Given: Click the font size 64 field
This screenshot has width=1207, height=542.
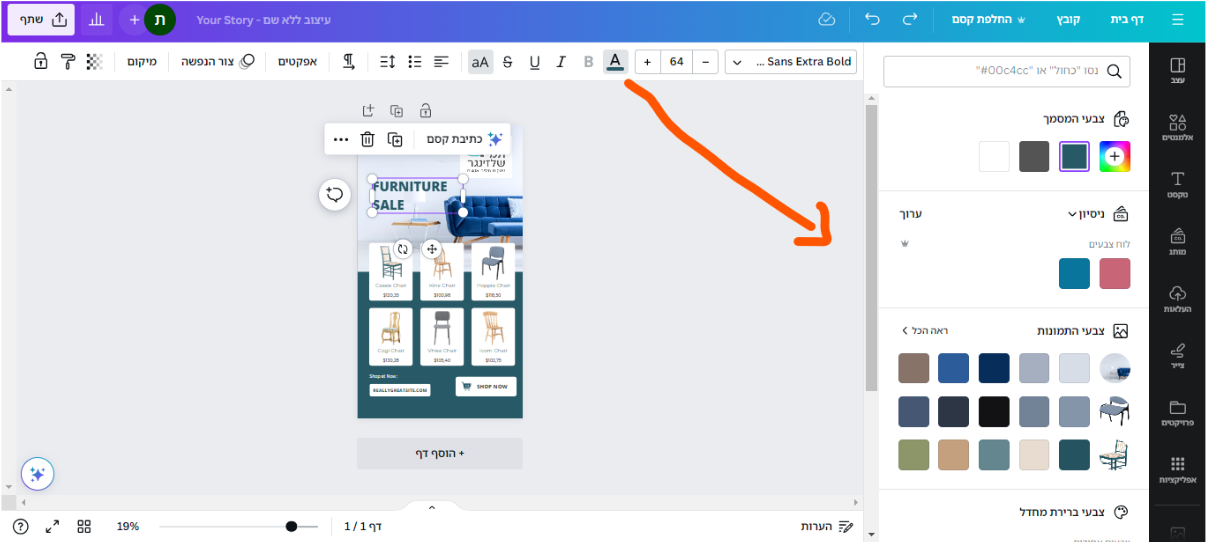Looking at the screenshot, I should pyautogui.click(x=677, y=62).
